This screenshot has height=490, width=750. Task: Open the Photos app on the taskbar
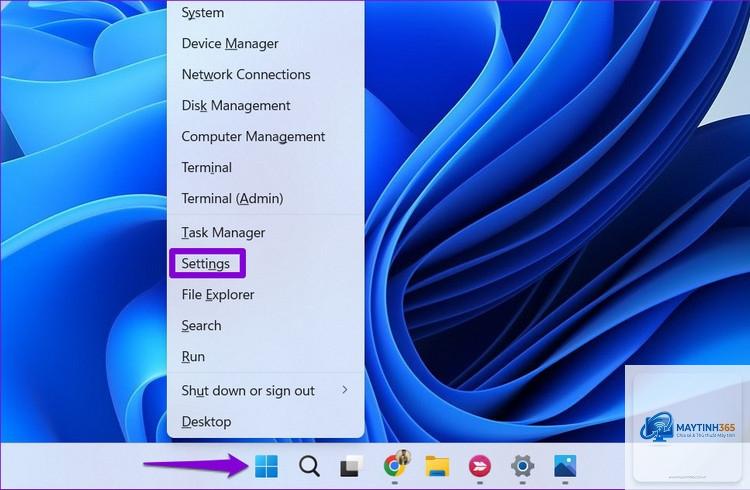coord(565,466)
